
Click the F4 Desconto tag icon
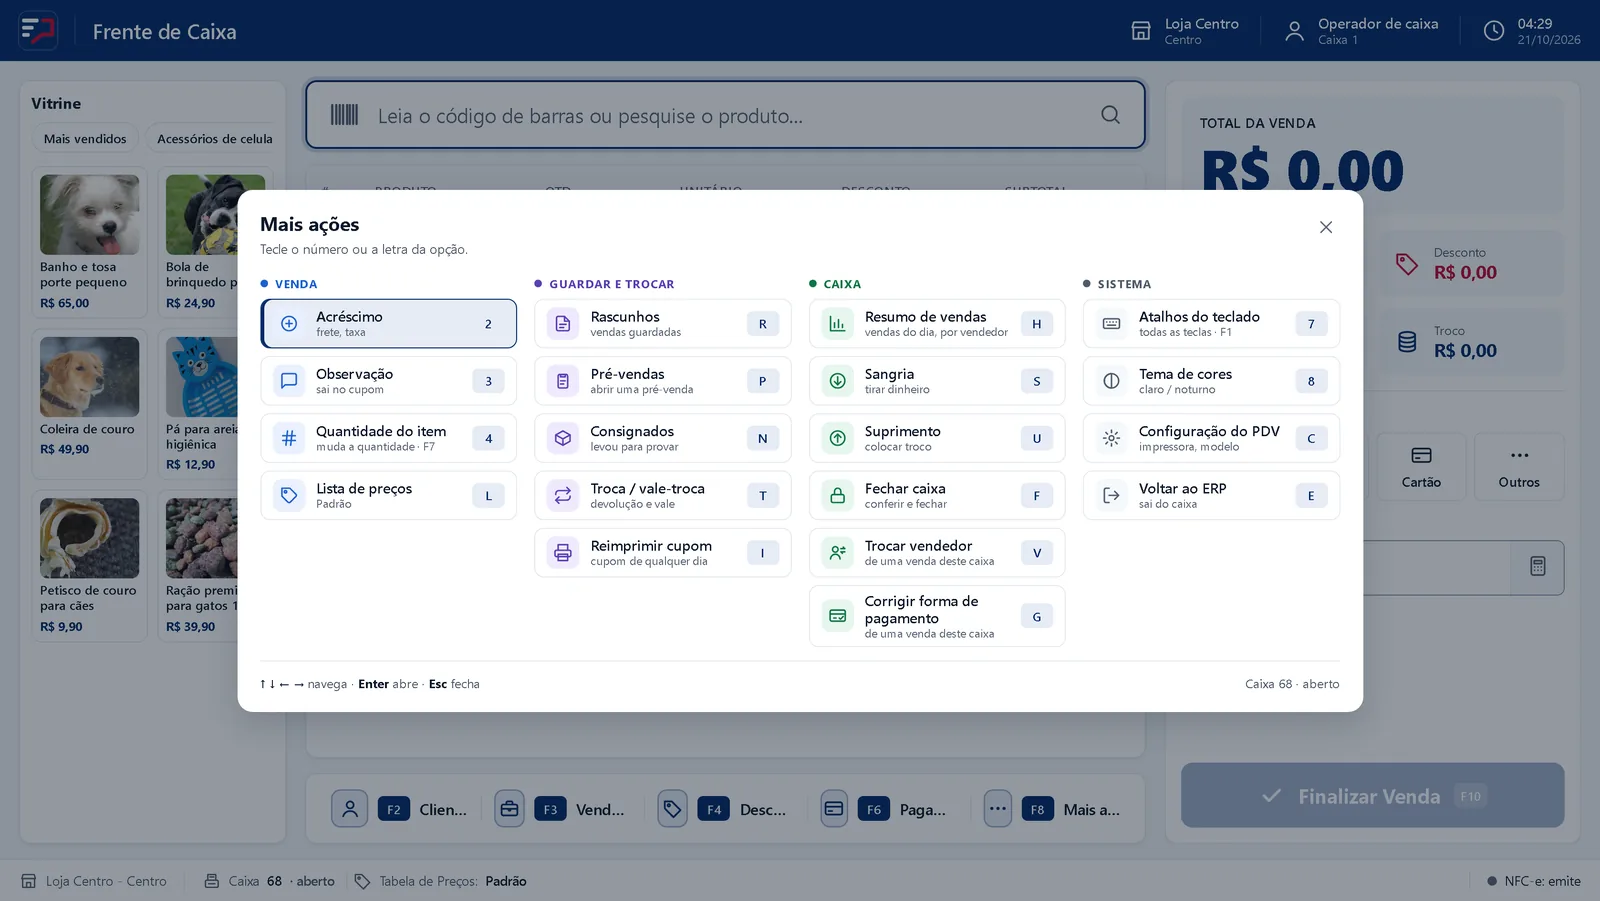coord(673,809)
